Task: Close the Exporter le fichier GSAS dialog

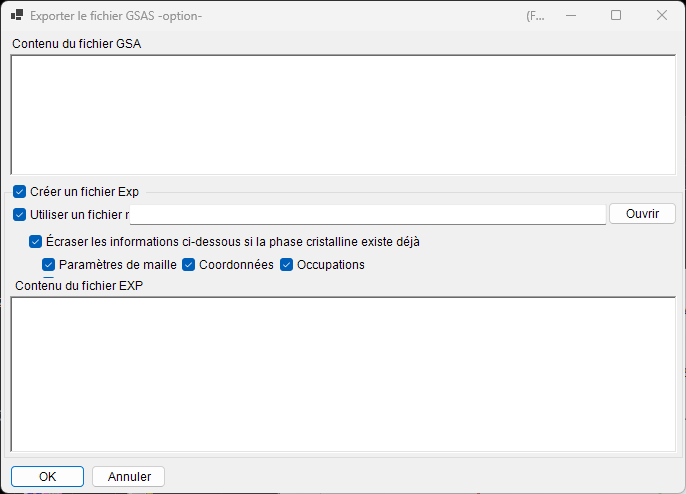Action: coord(662,16)
